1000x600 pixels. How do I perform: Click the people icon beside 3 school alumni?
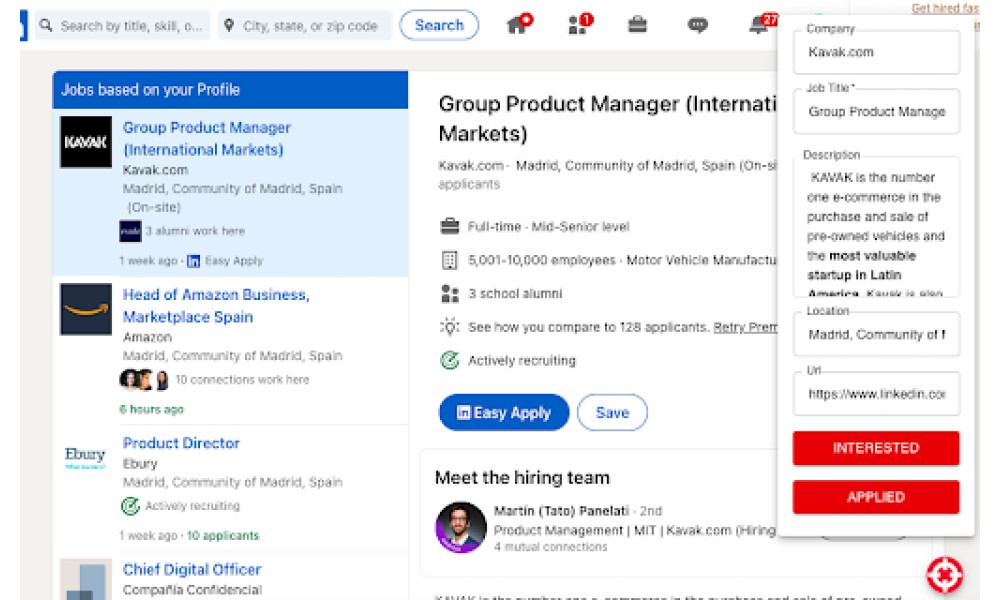pos(450,293)
